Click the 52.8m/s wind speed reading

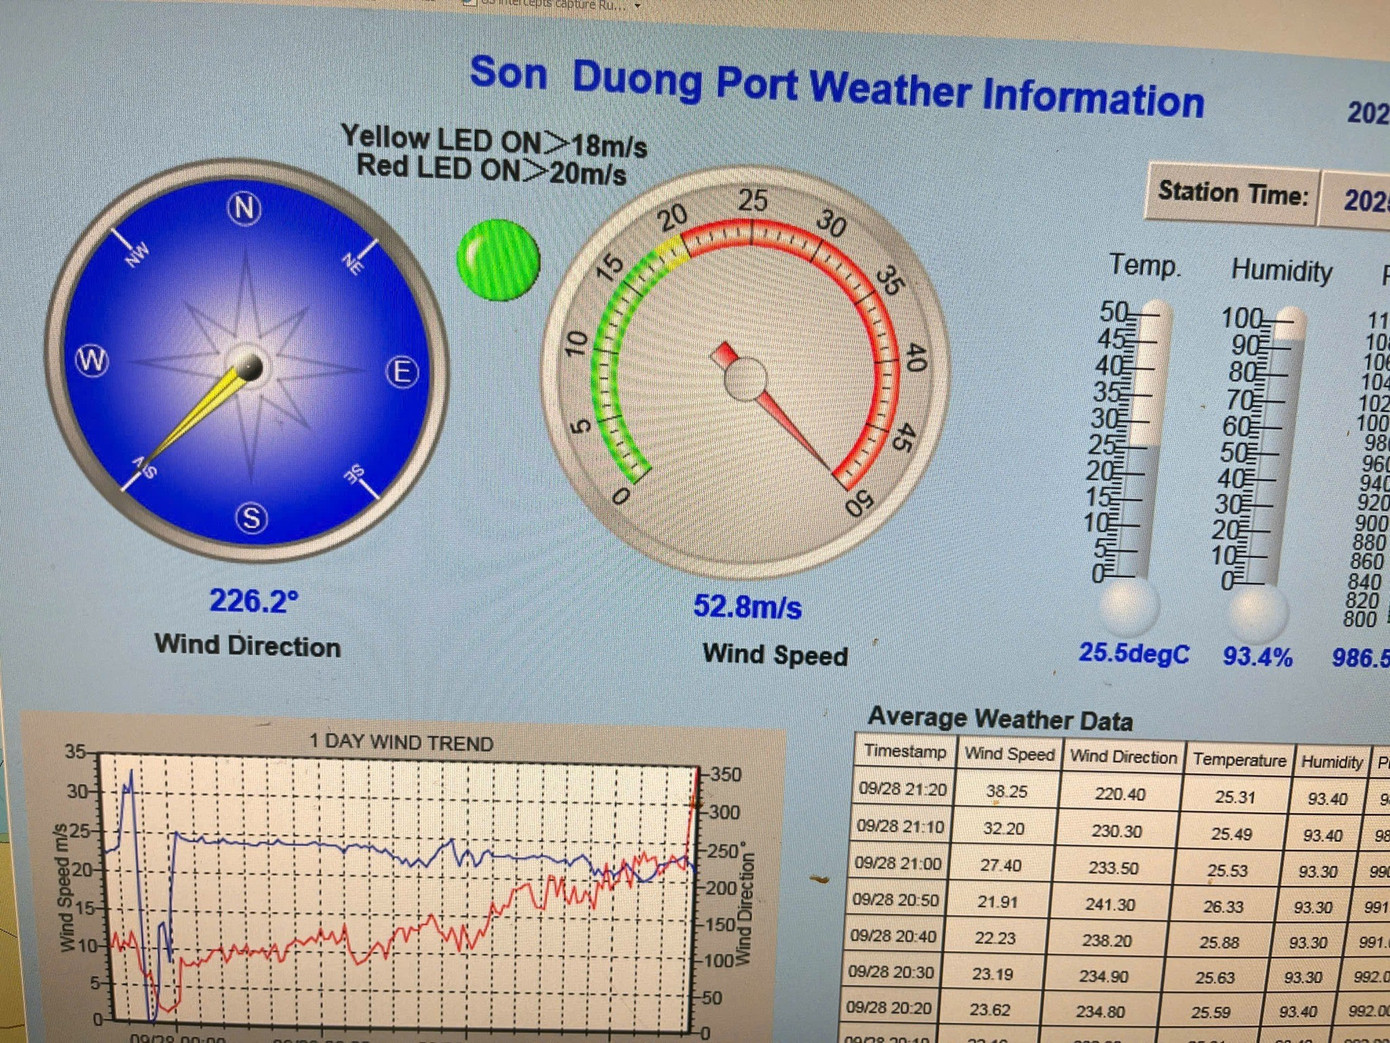tap(748, 607)
